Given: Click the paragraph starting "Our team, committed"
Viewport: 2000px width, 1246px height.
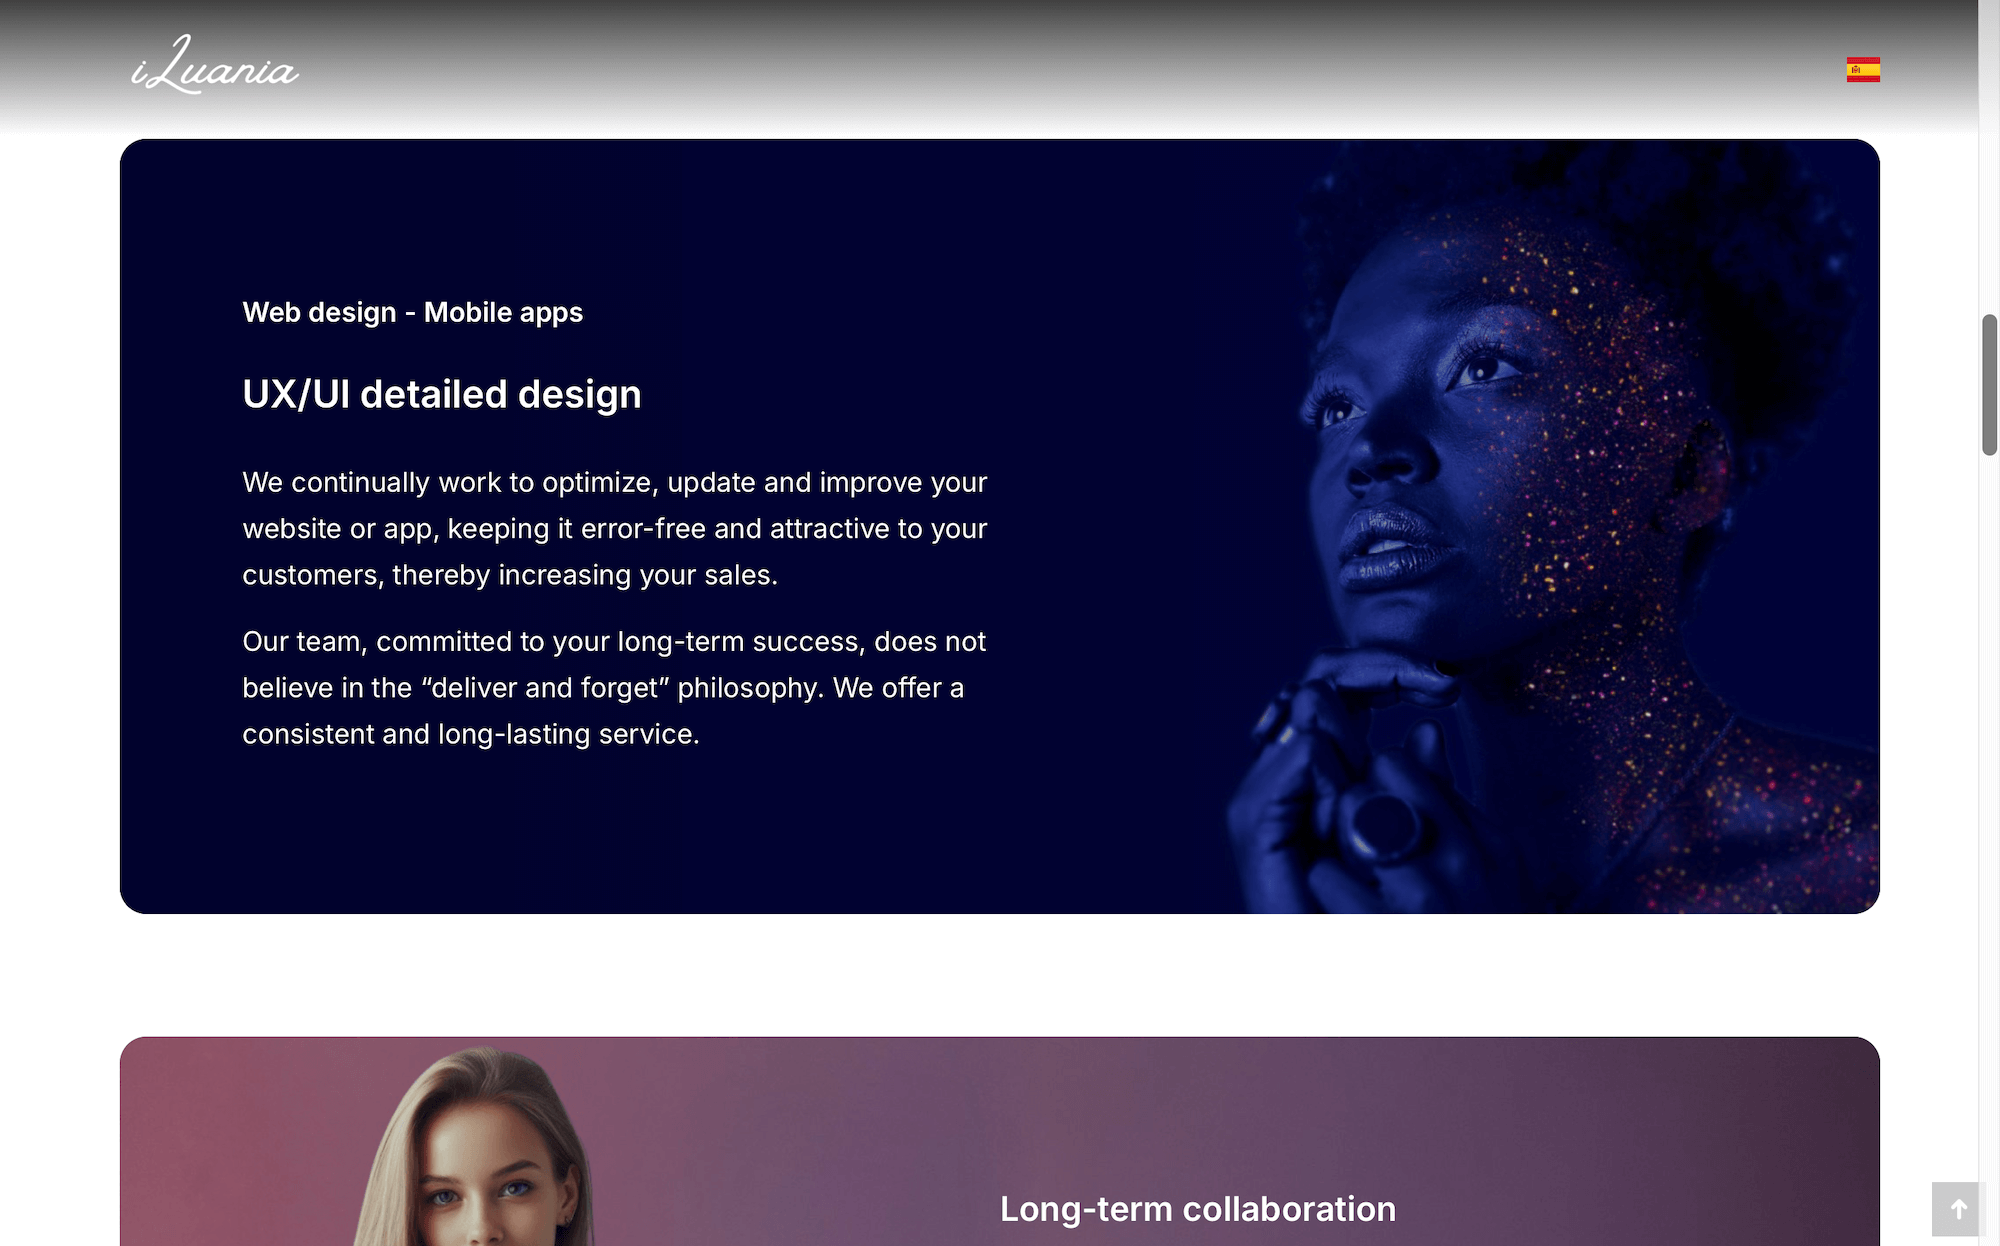Looking at the screenshot, I should 615,687.
